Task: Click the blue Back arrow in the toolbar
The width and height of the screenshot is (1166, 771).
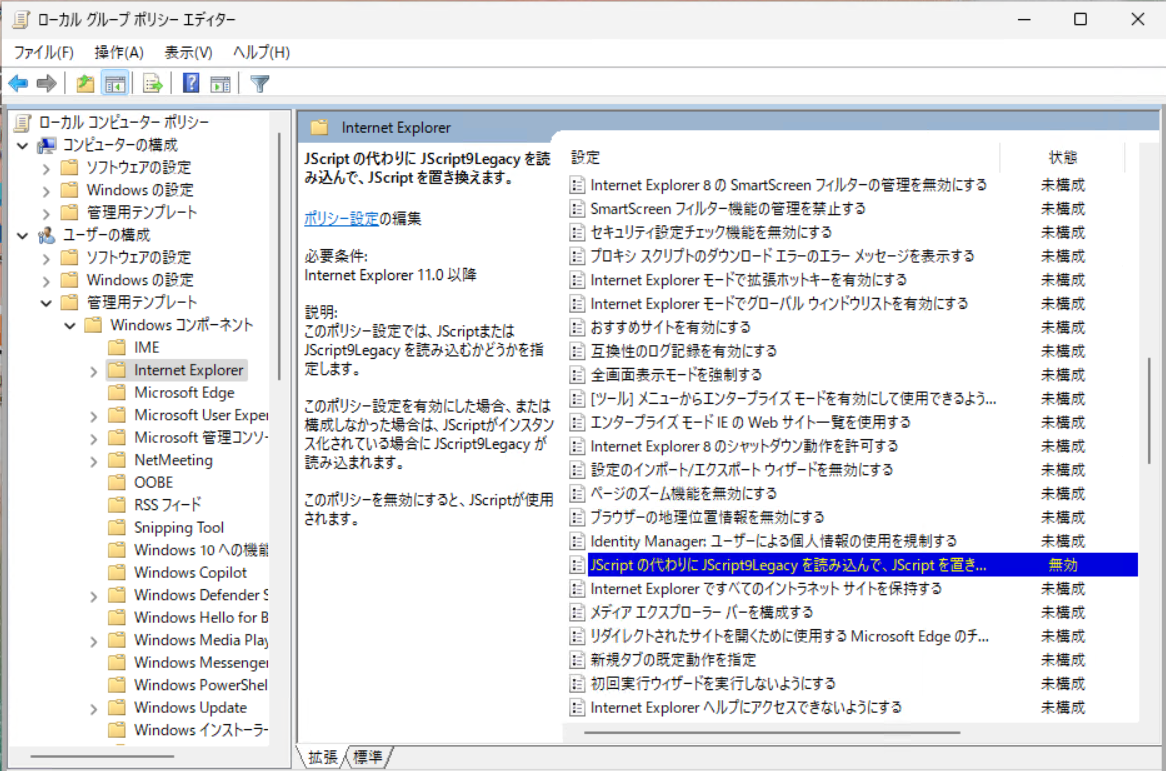Action: point(19,83)
